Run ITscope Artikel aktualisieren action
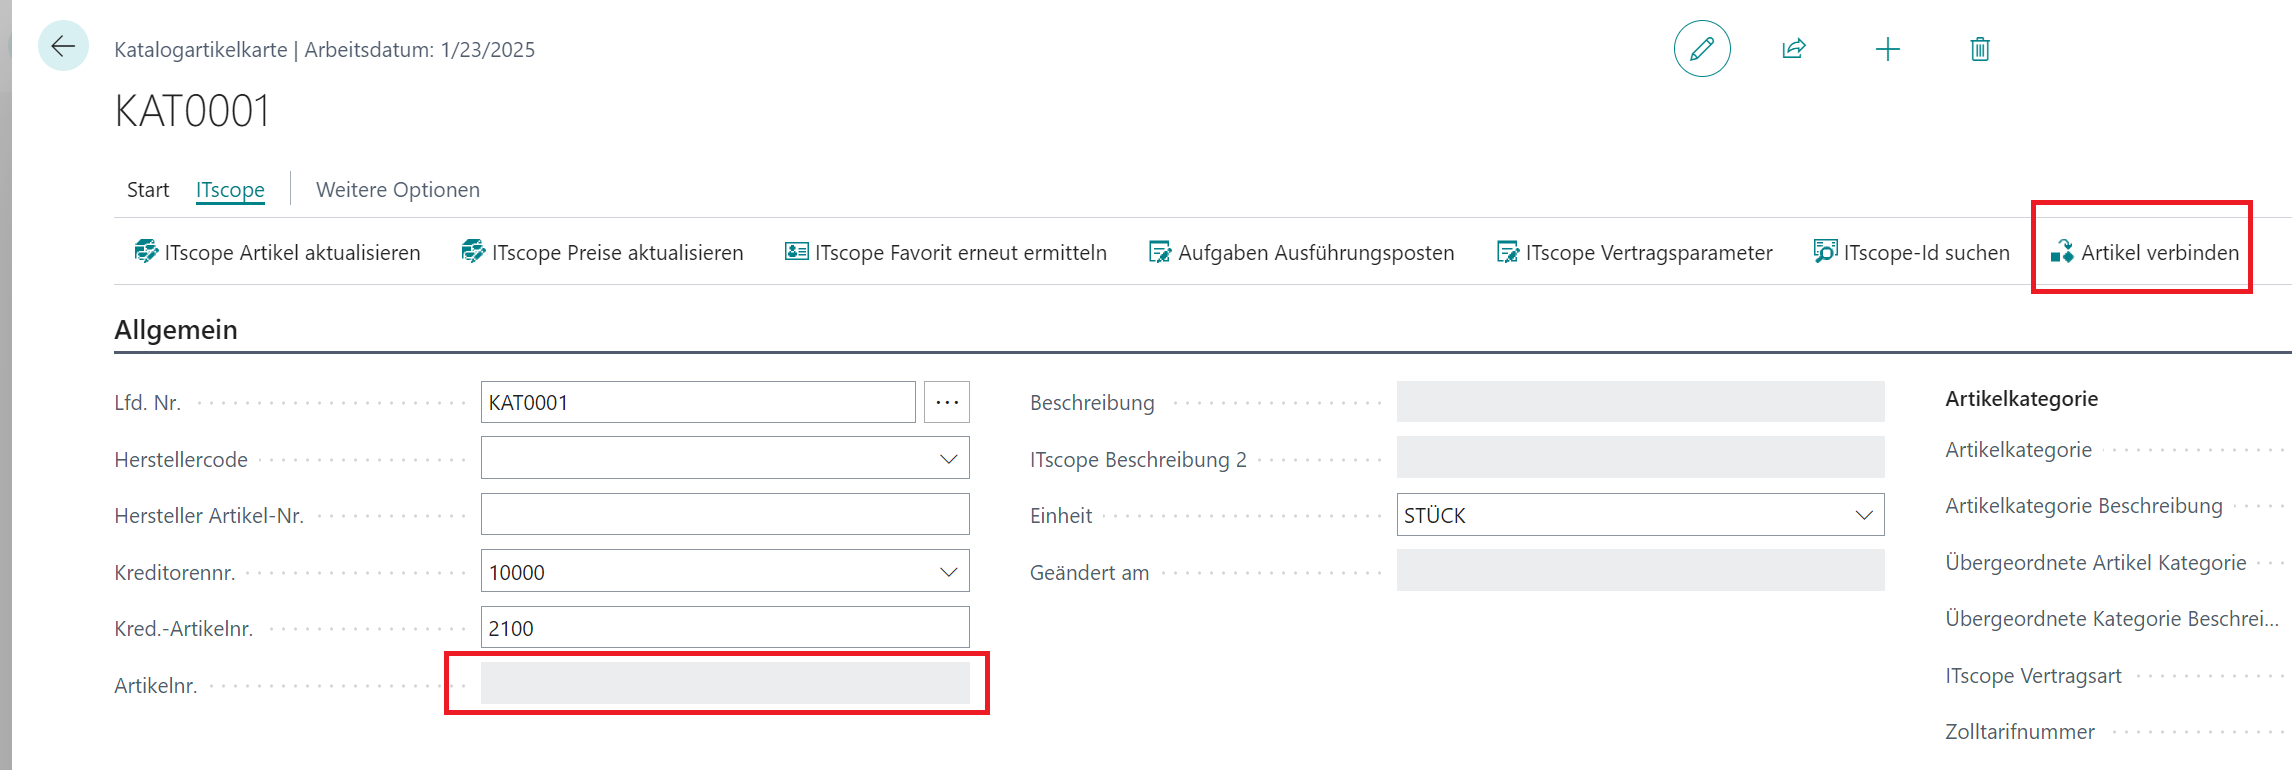 pyautogui.click(x=278, y=252)
